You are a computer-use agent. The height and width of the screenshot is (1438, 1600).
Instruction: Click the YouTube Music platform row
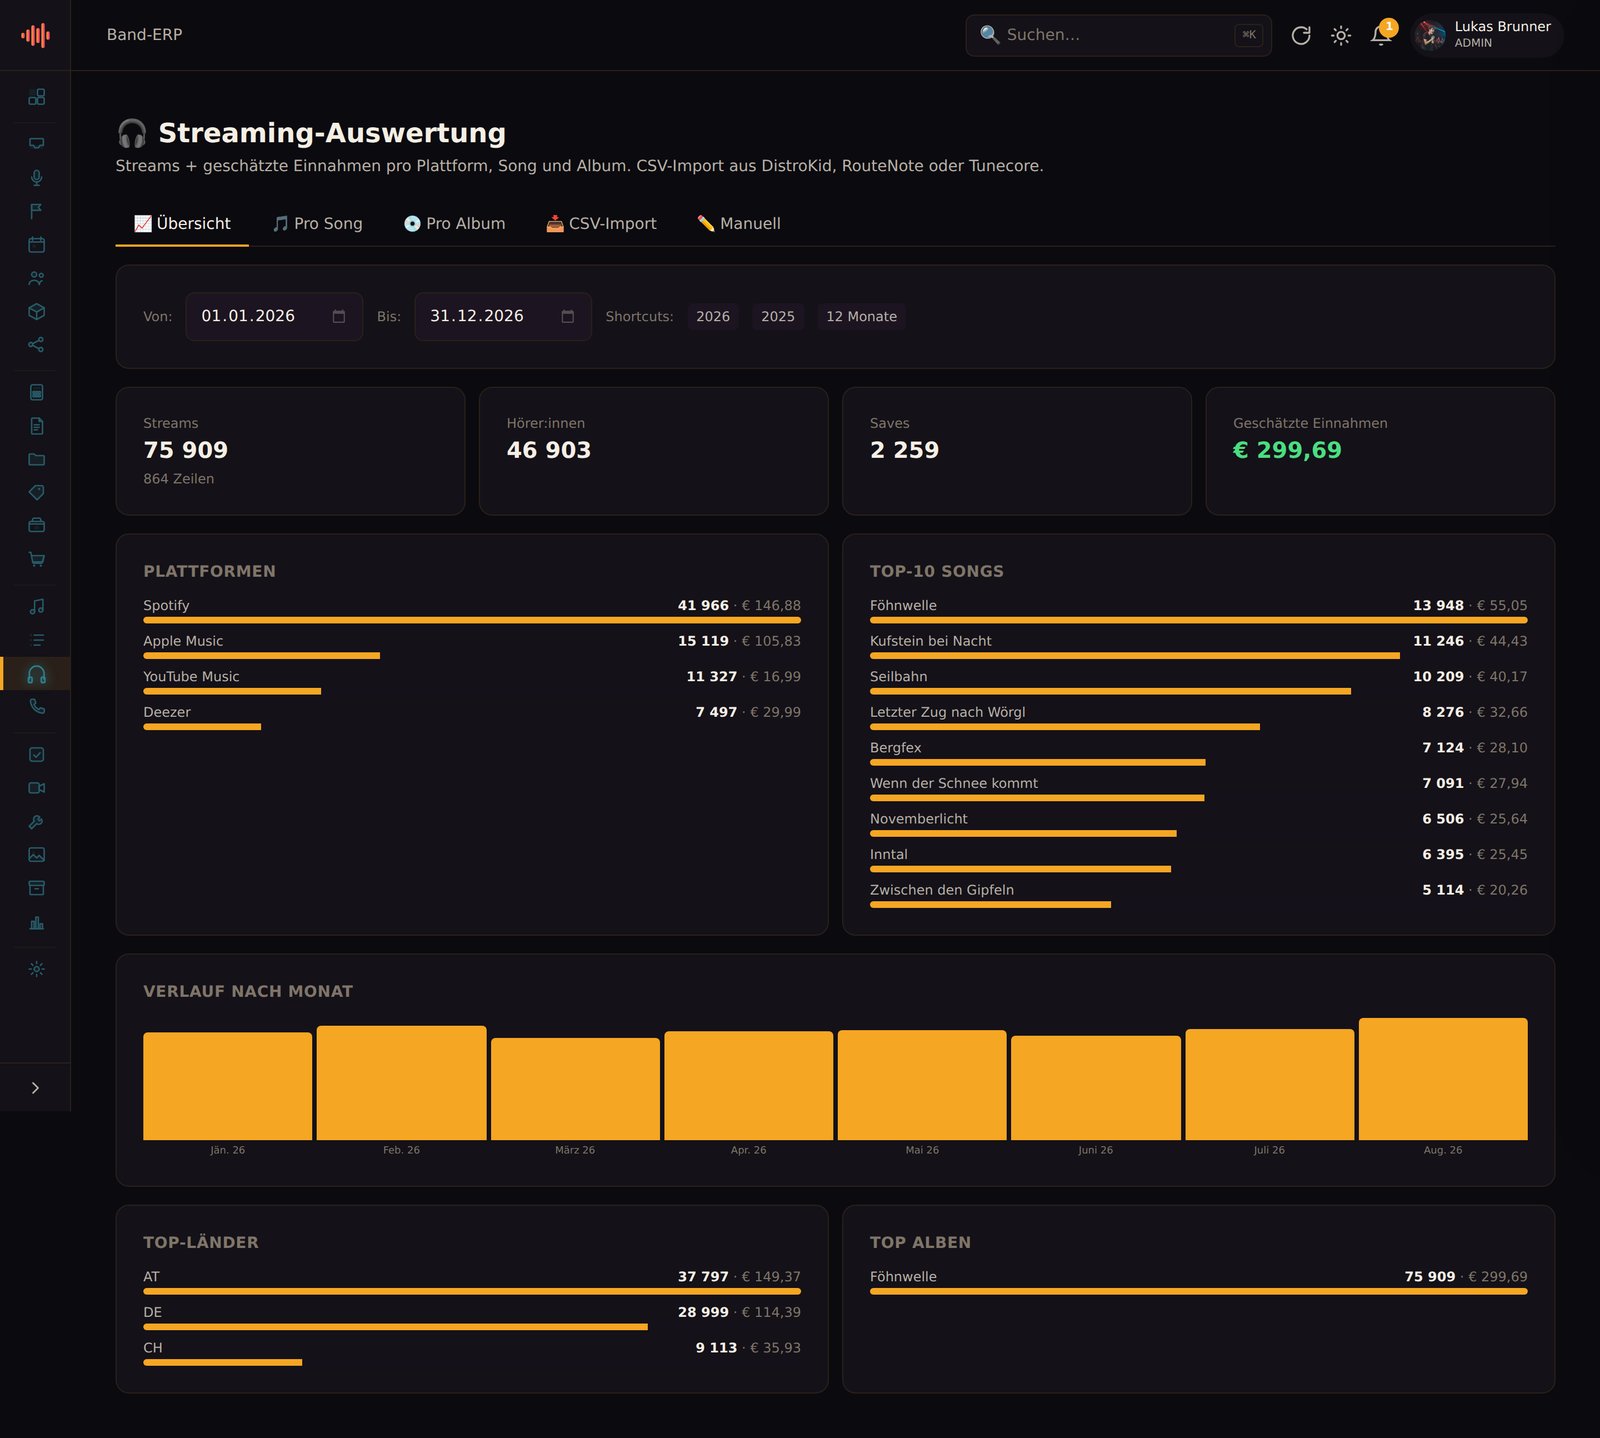(x=472, y=683)
